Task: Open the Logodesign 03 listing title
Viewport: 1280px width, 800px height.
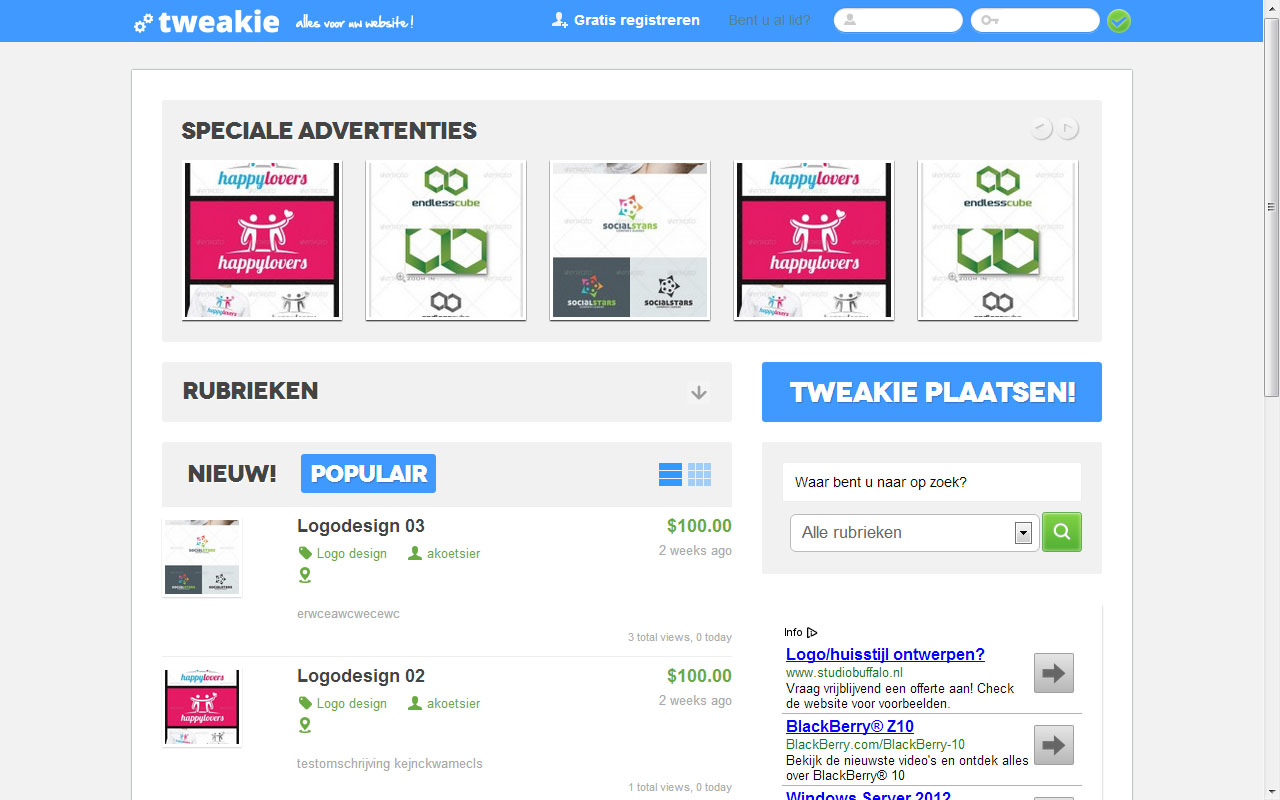Action: point(361,526)
